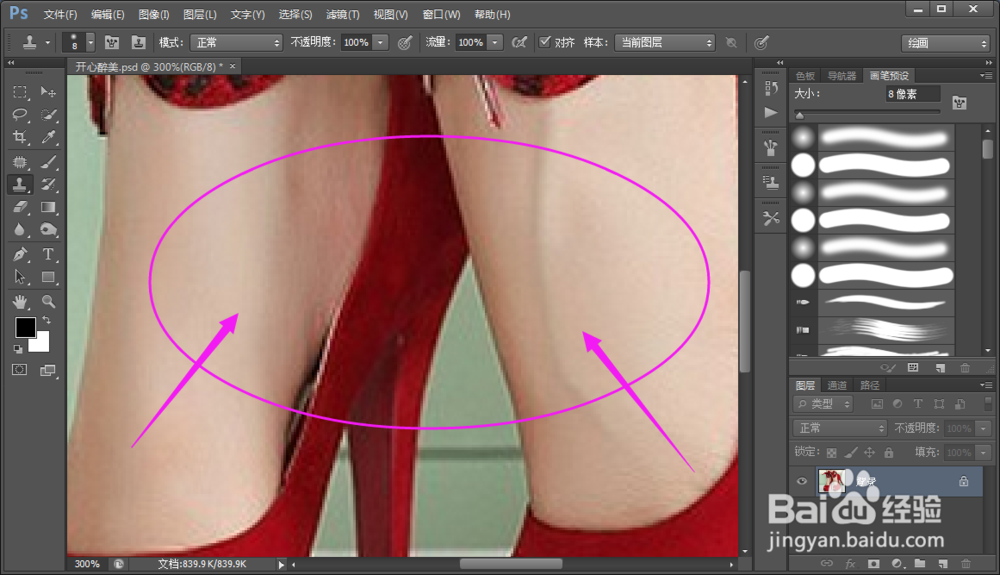The image size is (1000, 575).
Task: Open the 不透明度 opacity slider arrow
Action: [x=381, y=43]
